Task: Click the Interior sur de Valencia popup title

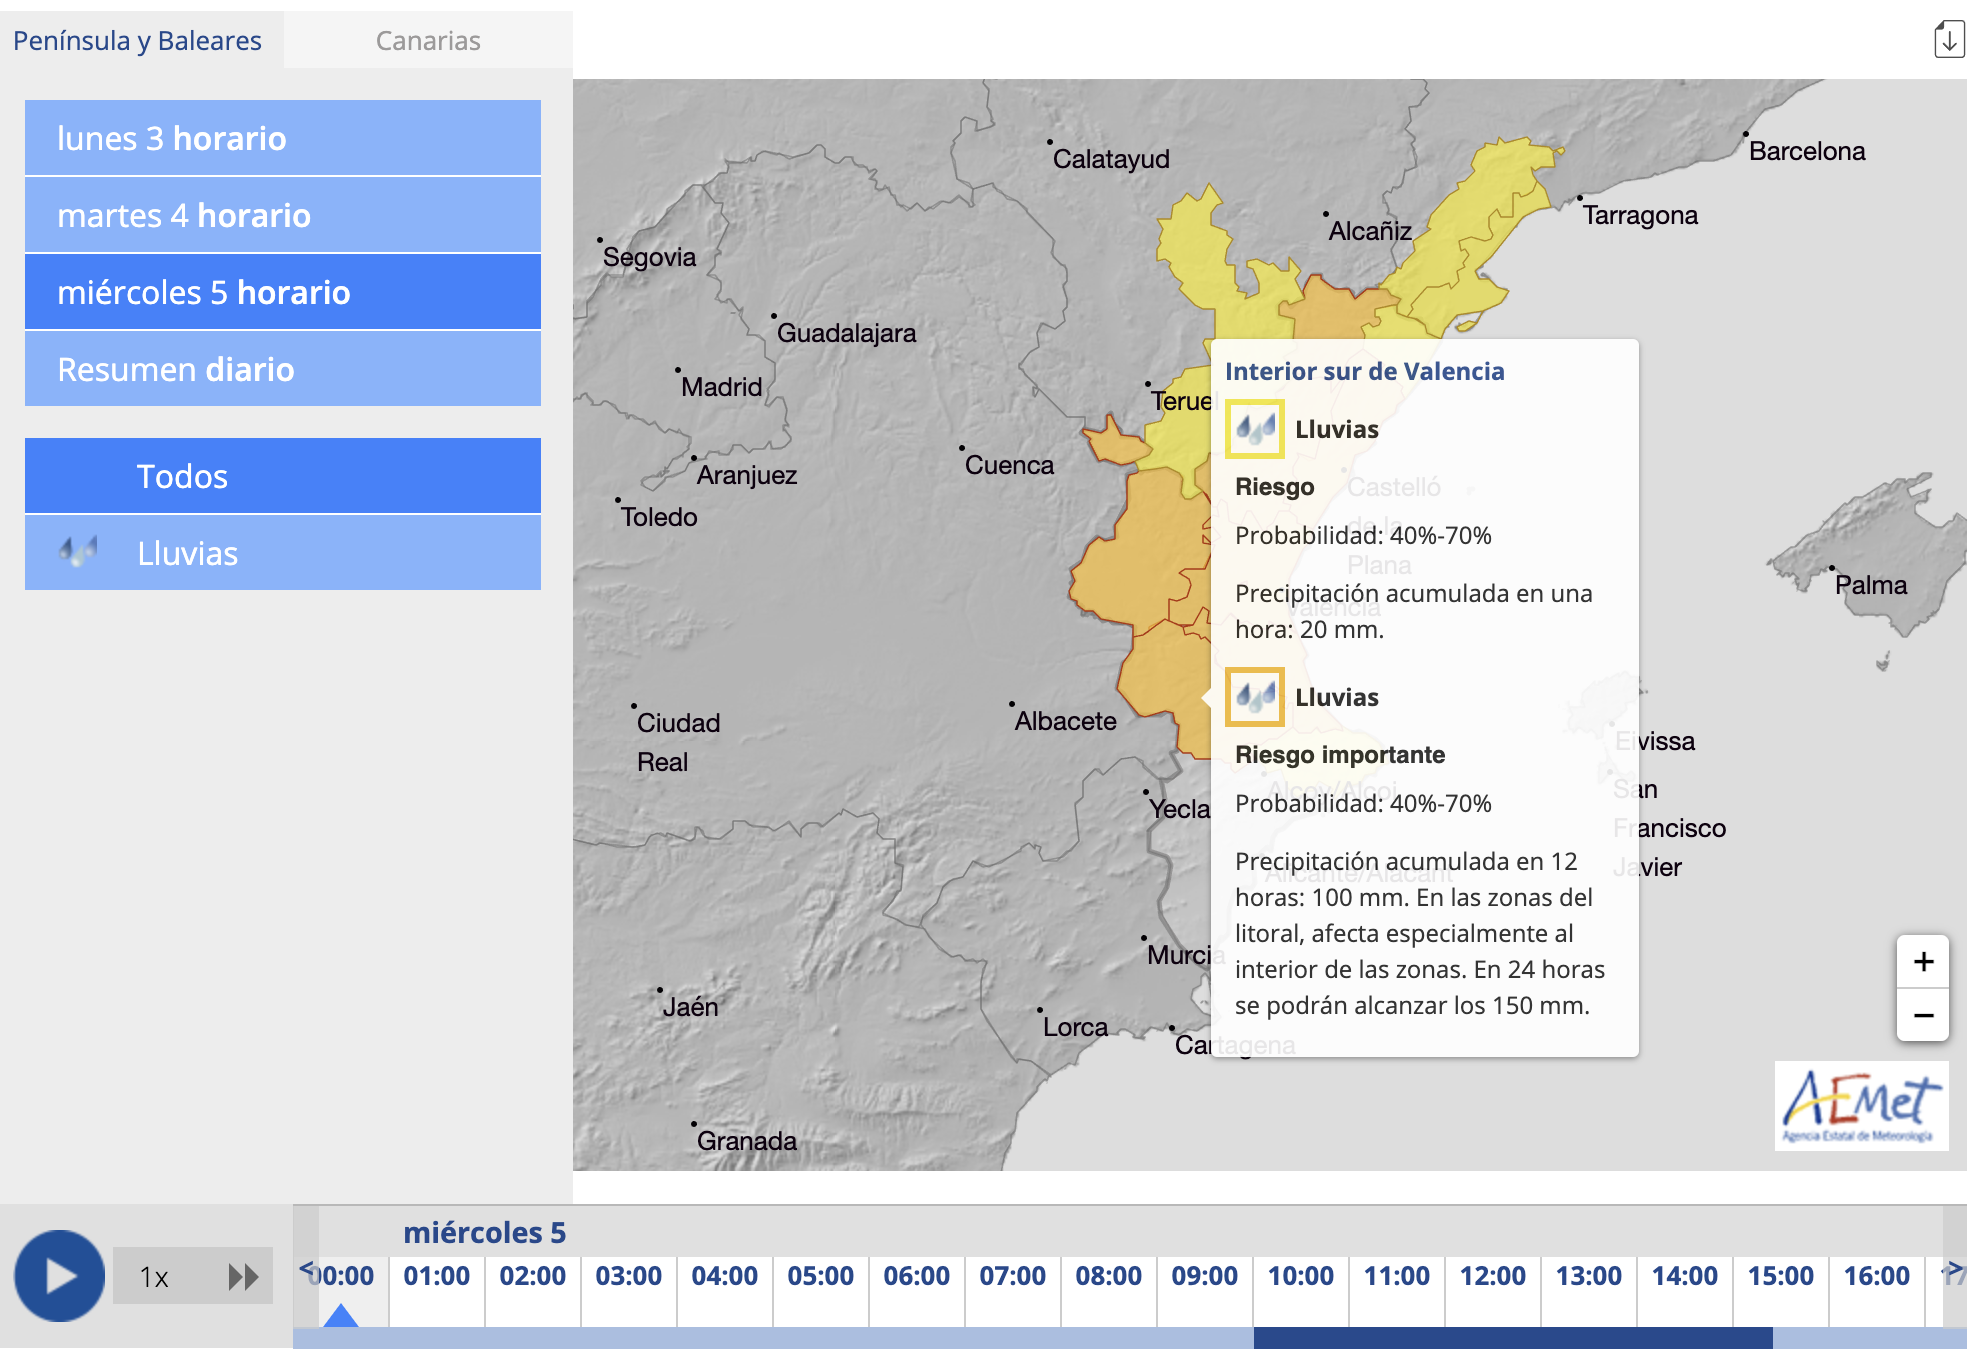Action: pyautogui.click(x=1364, y=371)
